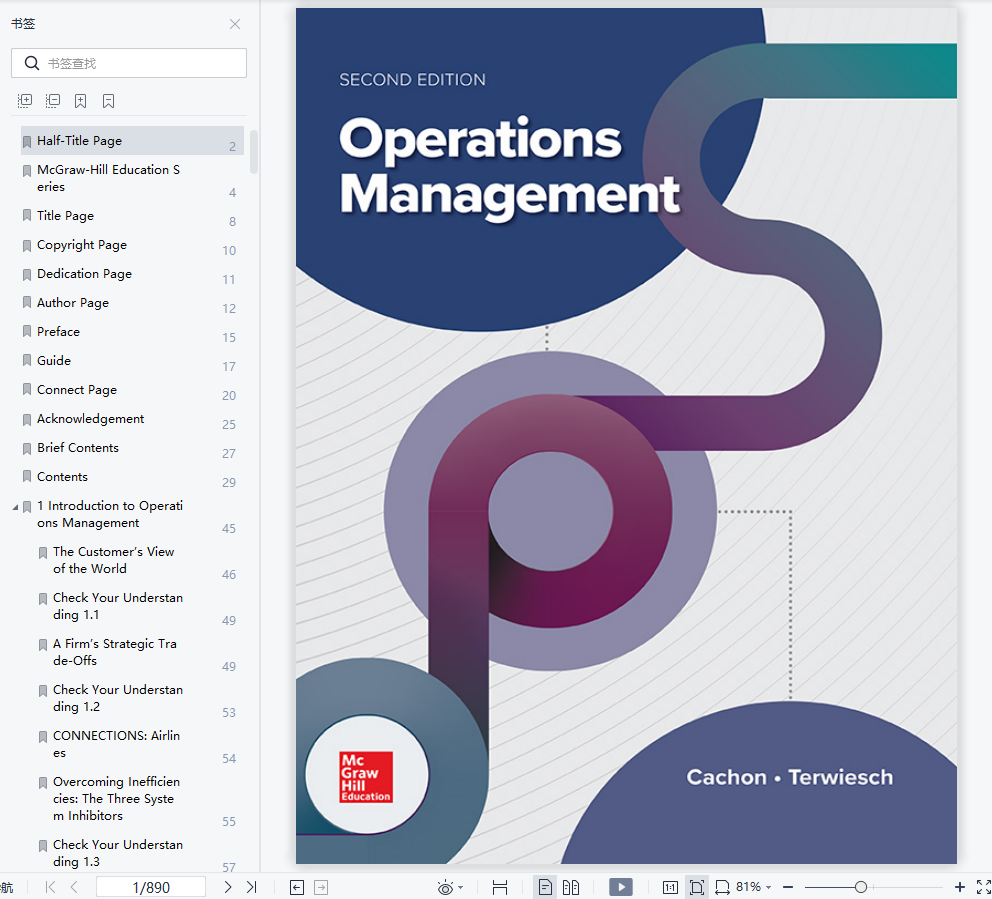Click the page number box 1/890
This screenshot has width=992, height=899.
tap(151, 887)
